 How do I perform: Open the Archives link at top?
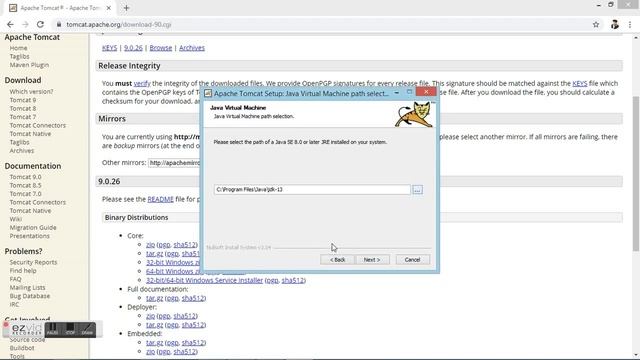192,48
